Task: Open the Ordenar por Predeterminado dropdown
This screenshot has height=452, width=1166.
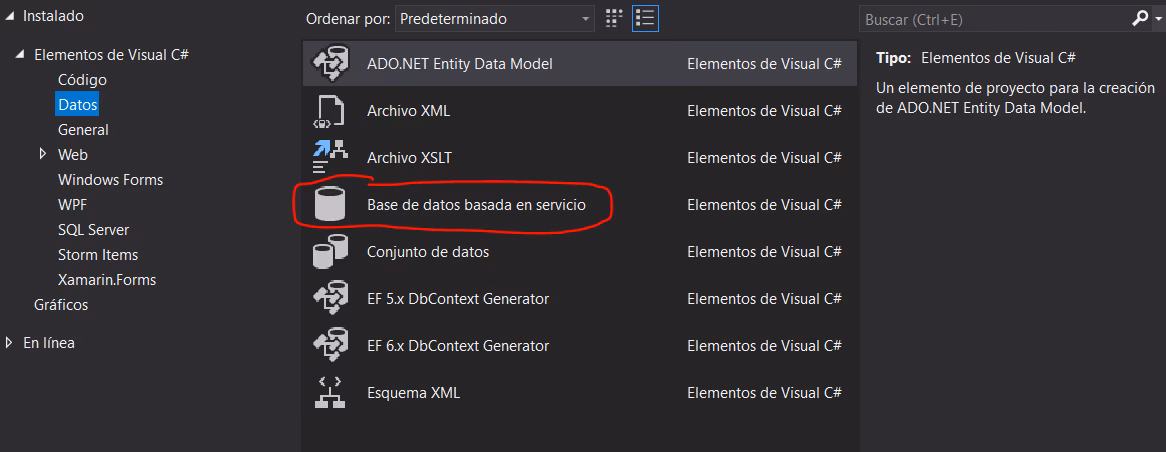Action: click(495, 19)
